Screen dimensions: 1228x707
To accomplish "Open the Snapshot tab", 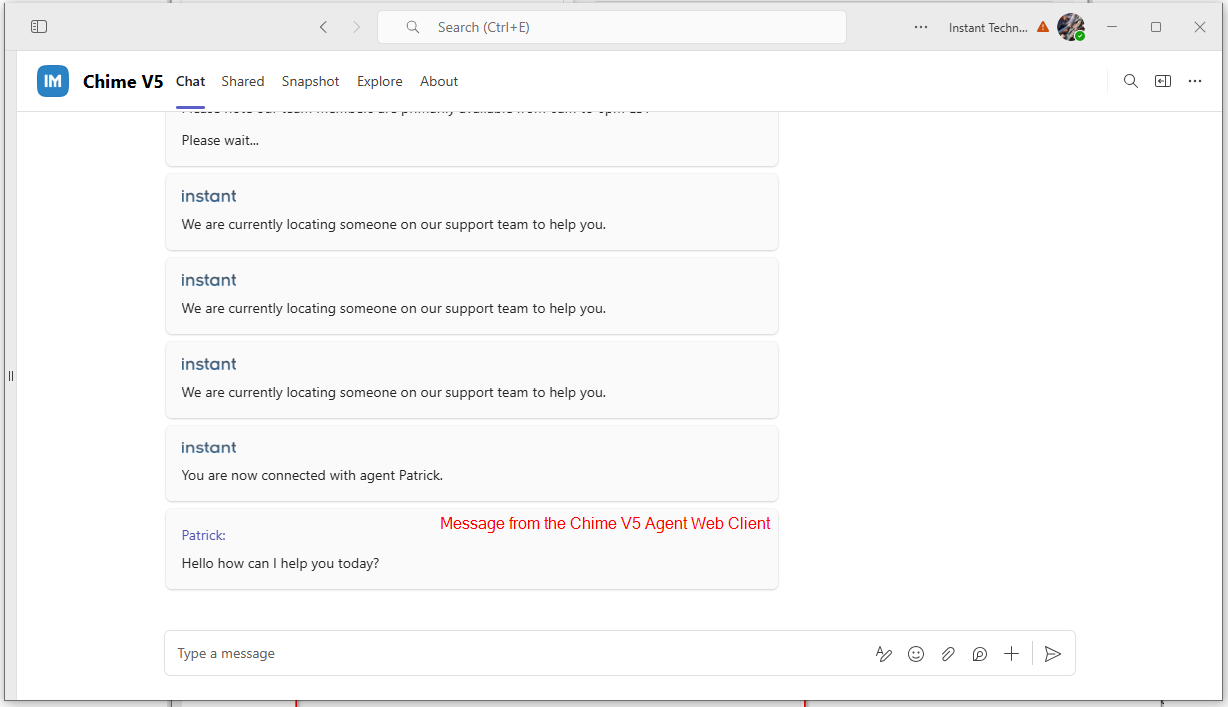I will [310, 82].
